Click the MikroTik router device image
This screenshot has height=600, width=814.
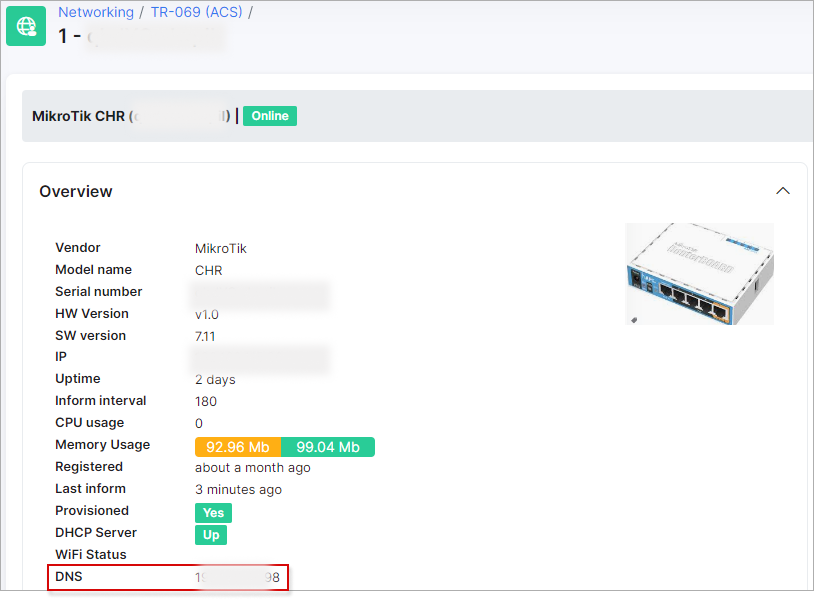tap(699, 274)
